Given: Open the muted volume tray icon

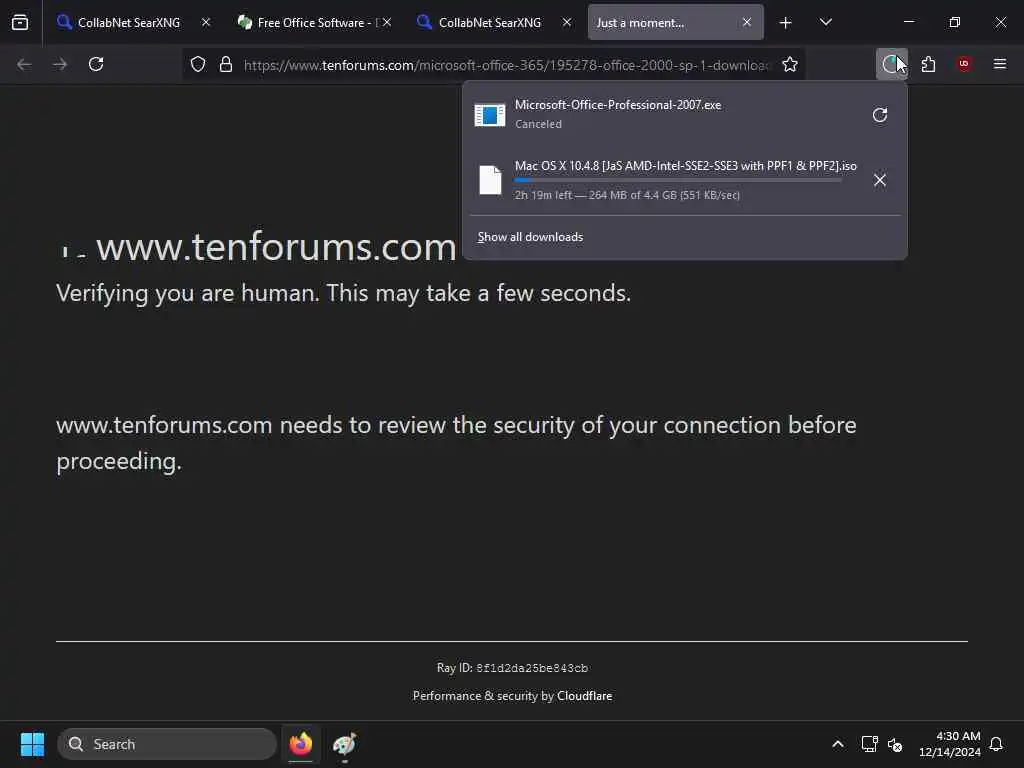Looking at the screenshot, I should [895, 744].
